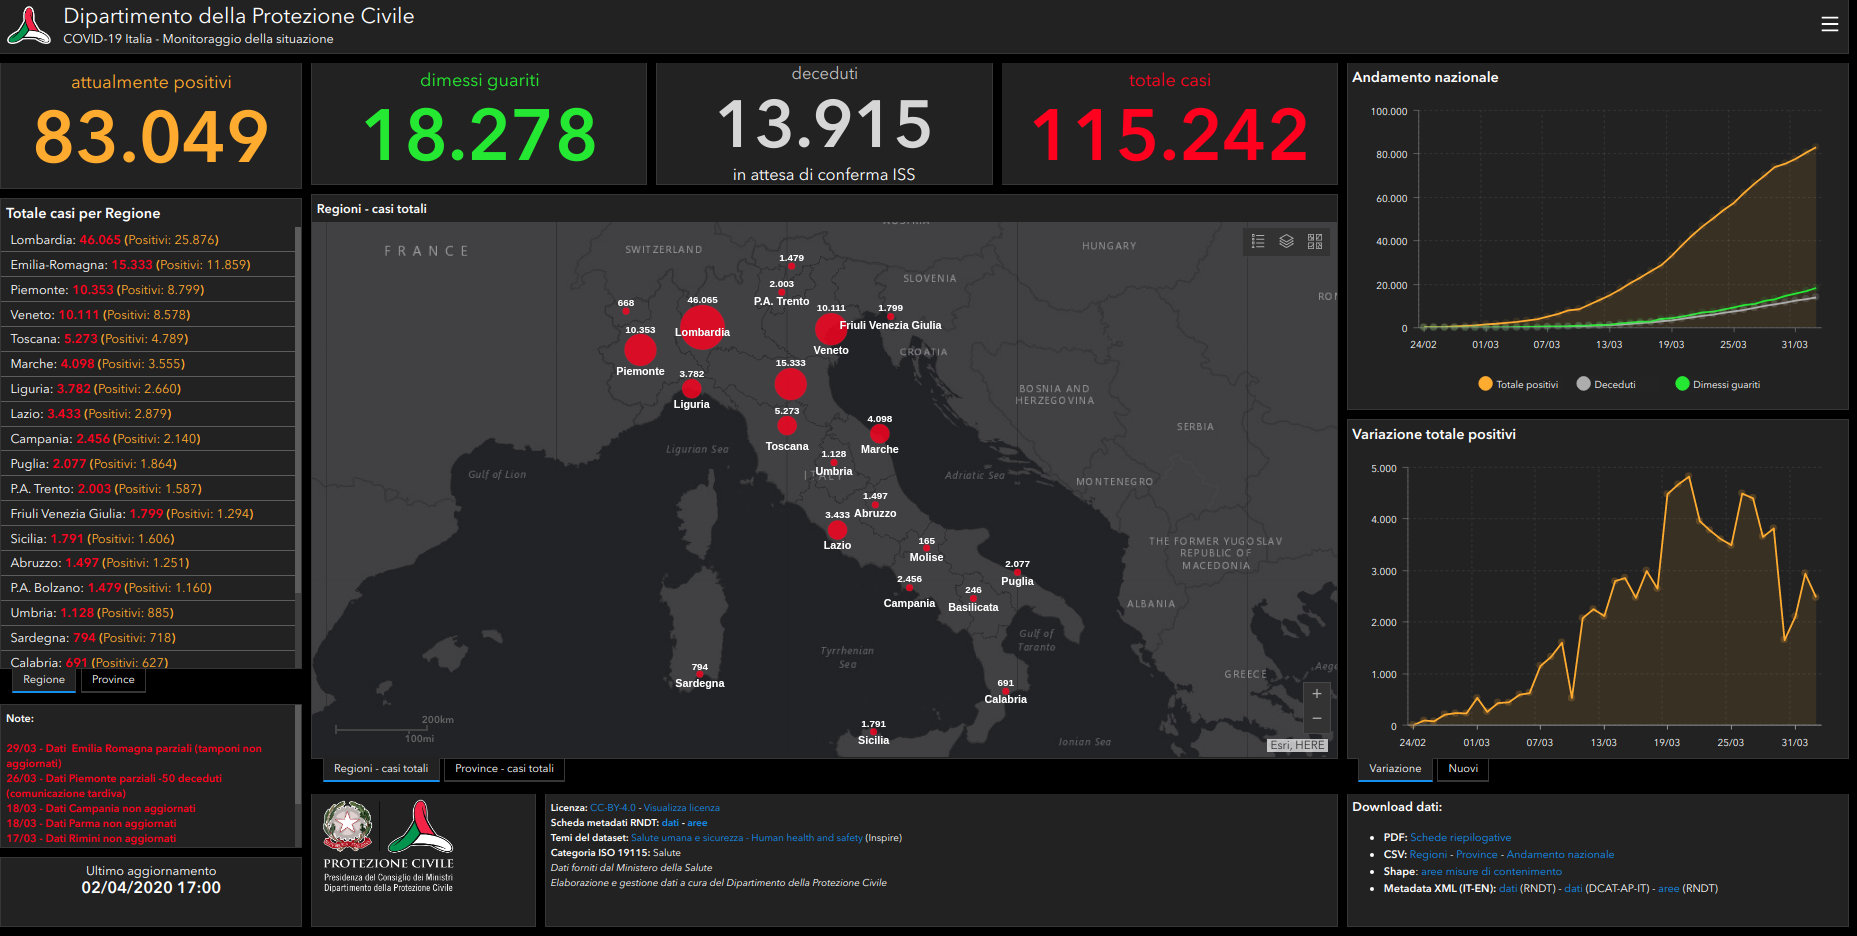Switch to the Province tab
This screenshot has height=936, width=1857.
click(113, 680)
